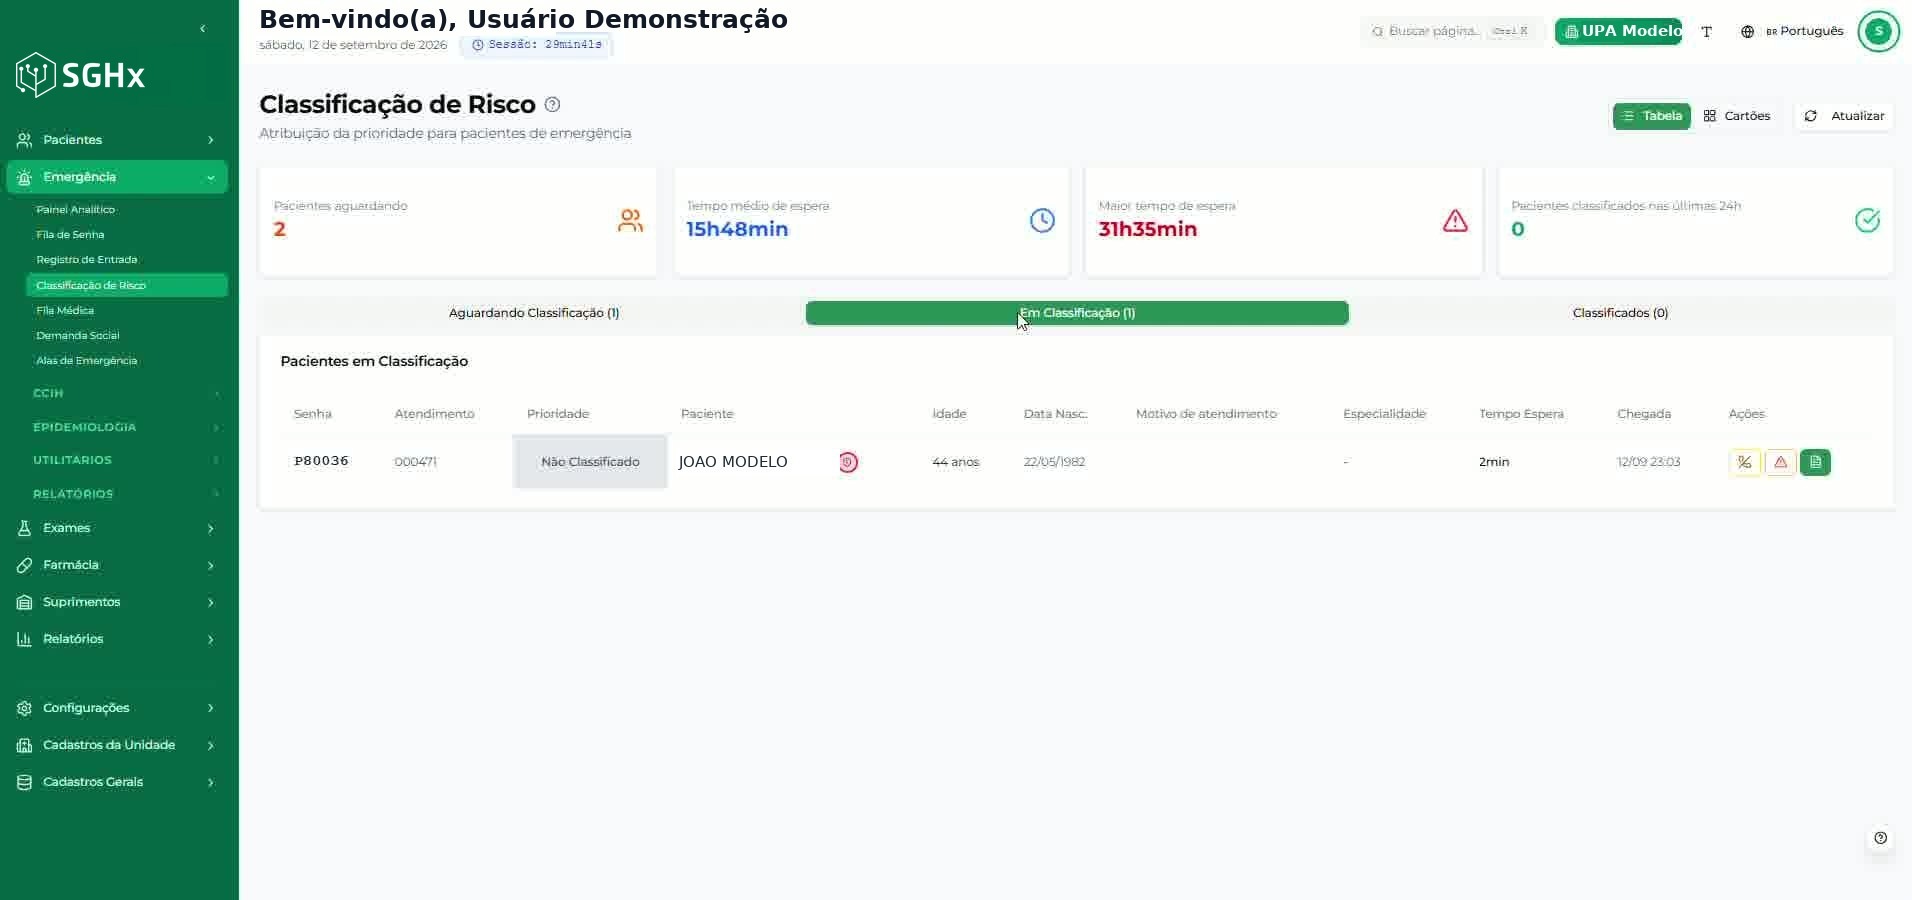Click the clock icon in Tempo médio card
The height and width of the screenshot is (900, 1912).
(x=1042, y=221)
